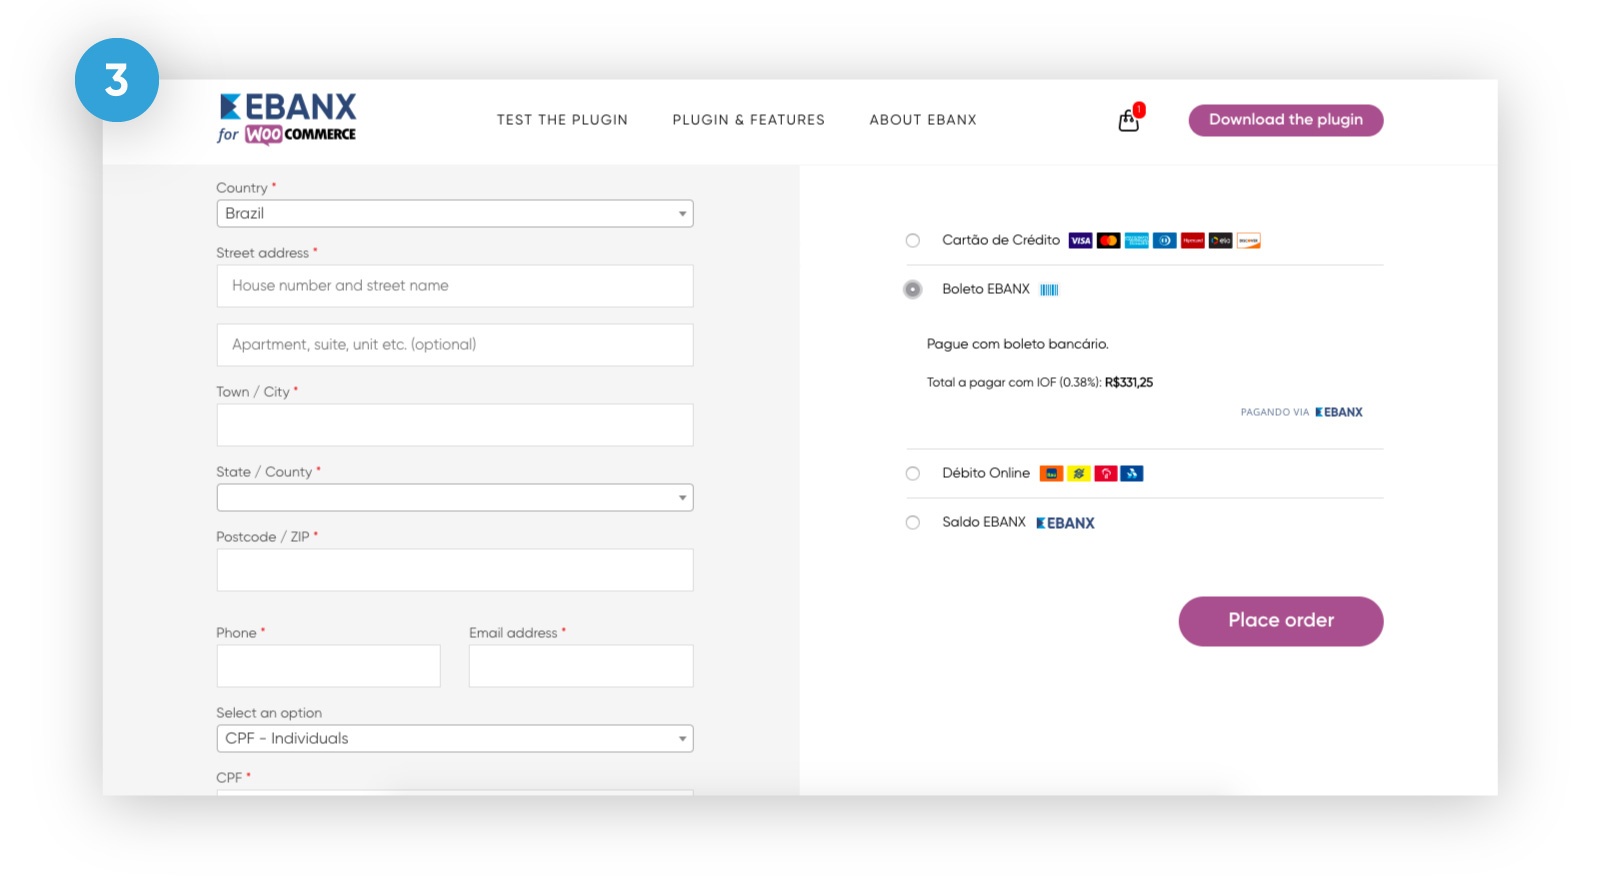Click the Itaú orange bank icon
Screen dimensions: 1600x888
pos(1051,474)
